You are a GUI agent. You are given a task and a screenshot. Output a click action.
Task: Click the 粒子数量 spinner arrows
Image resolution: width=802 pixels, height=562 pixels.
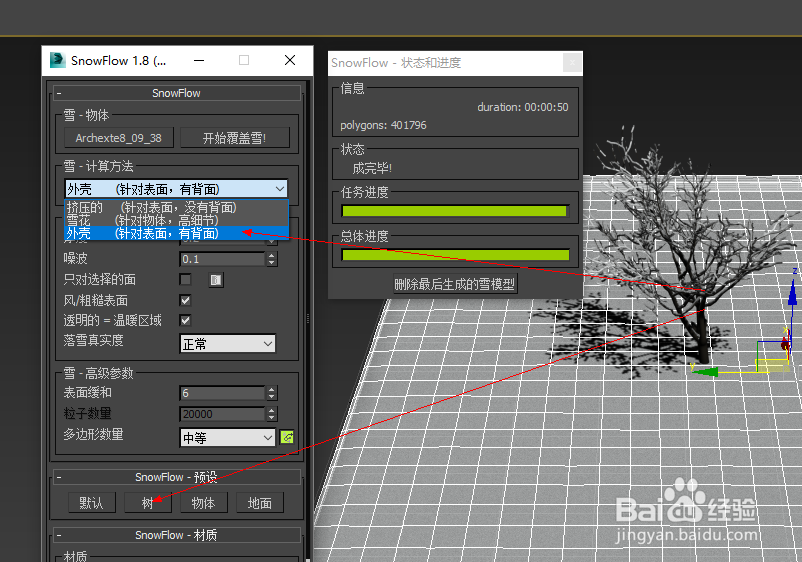[x=272, y=414]
